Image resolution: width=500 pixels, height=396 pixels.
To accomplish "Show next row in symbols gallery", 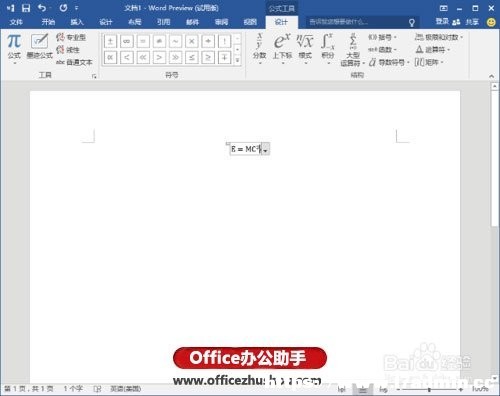I will [237, 50].
